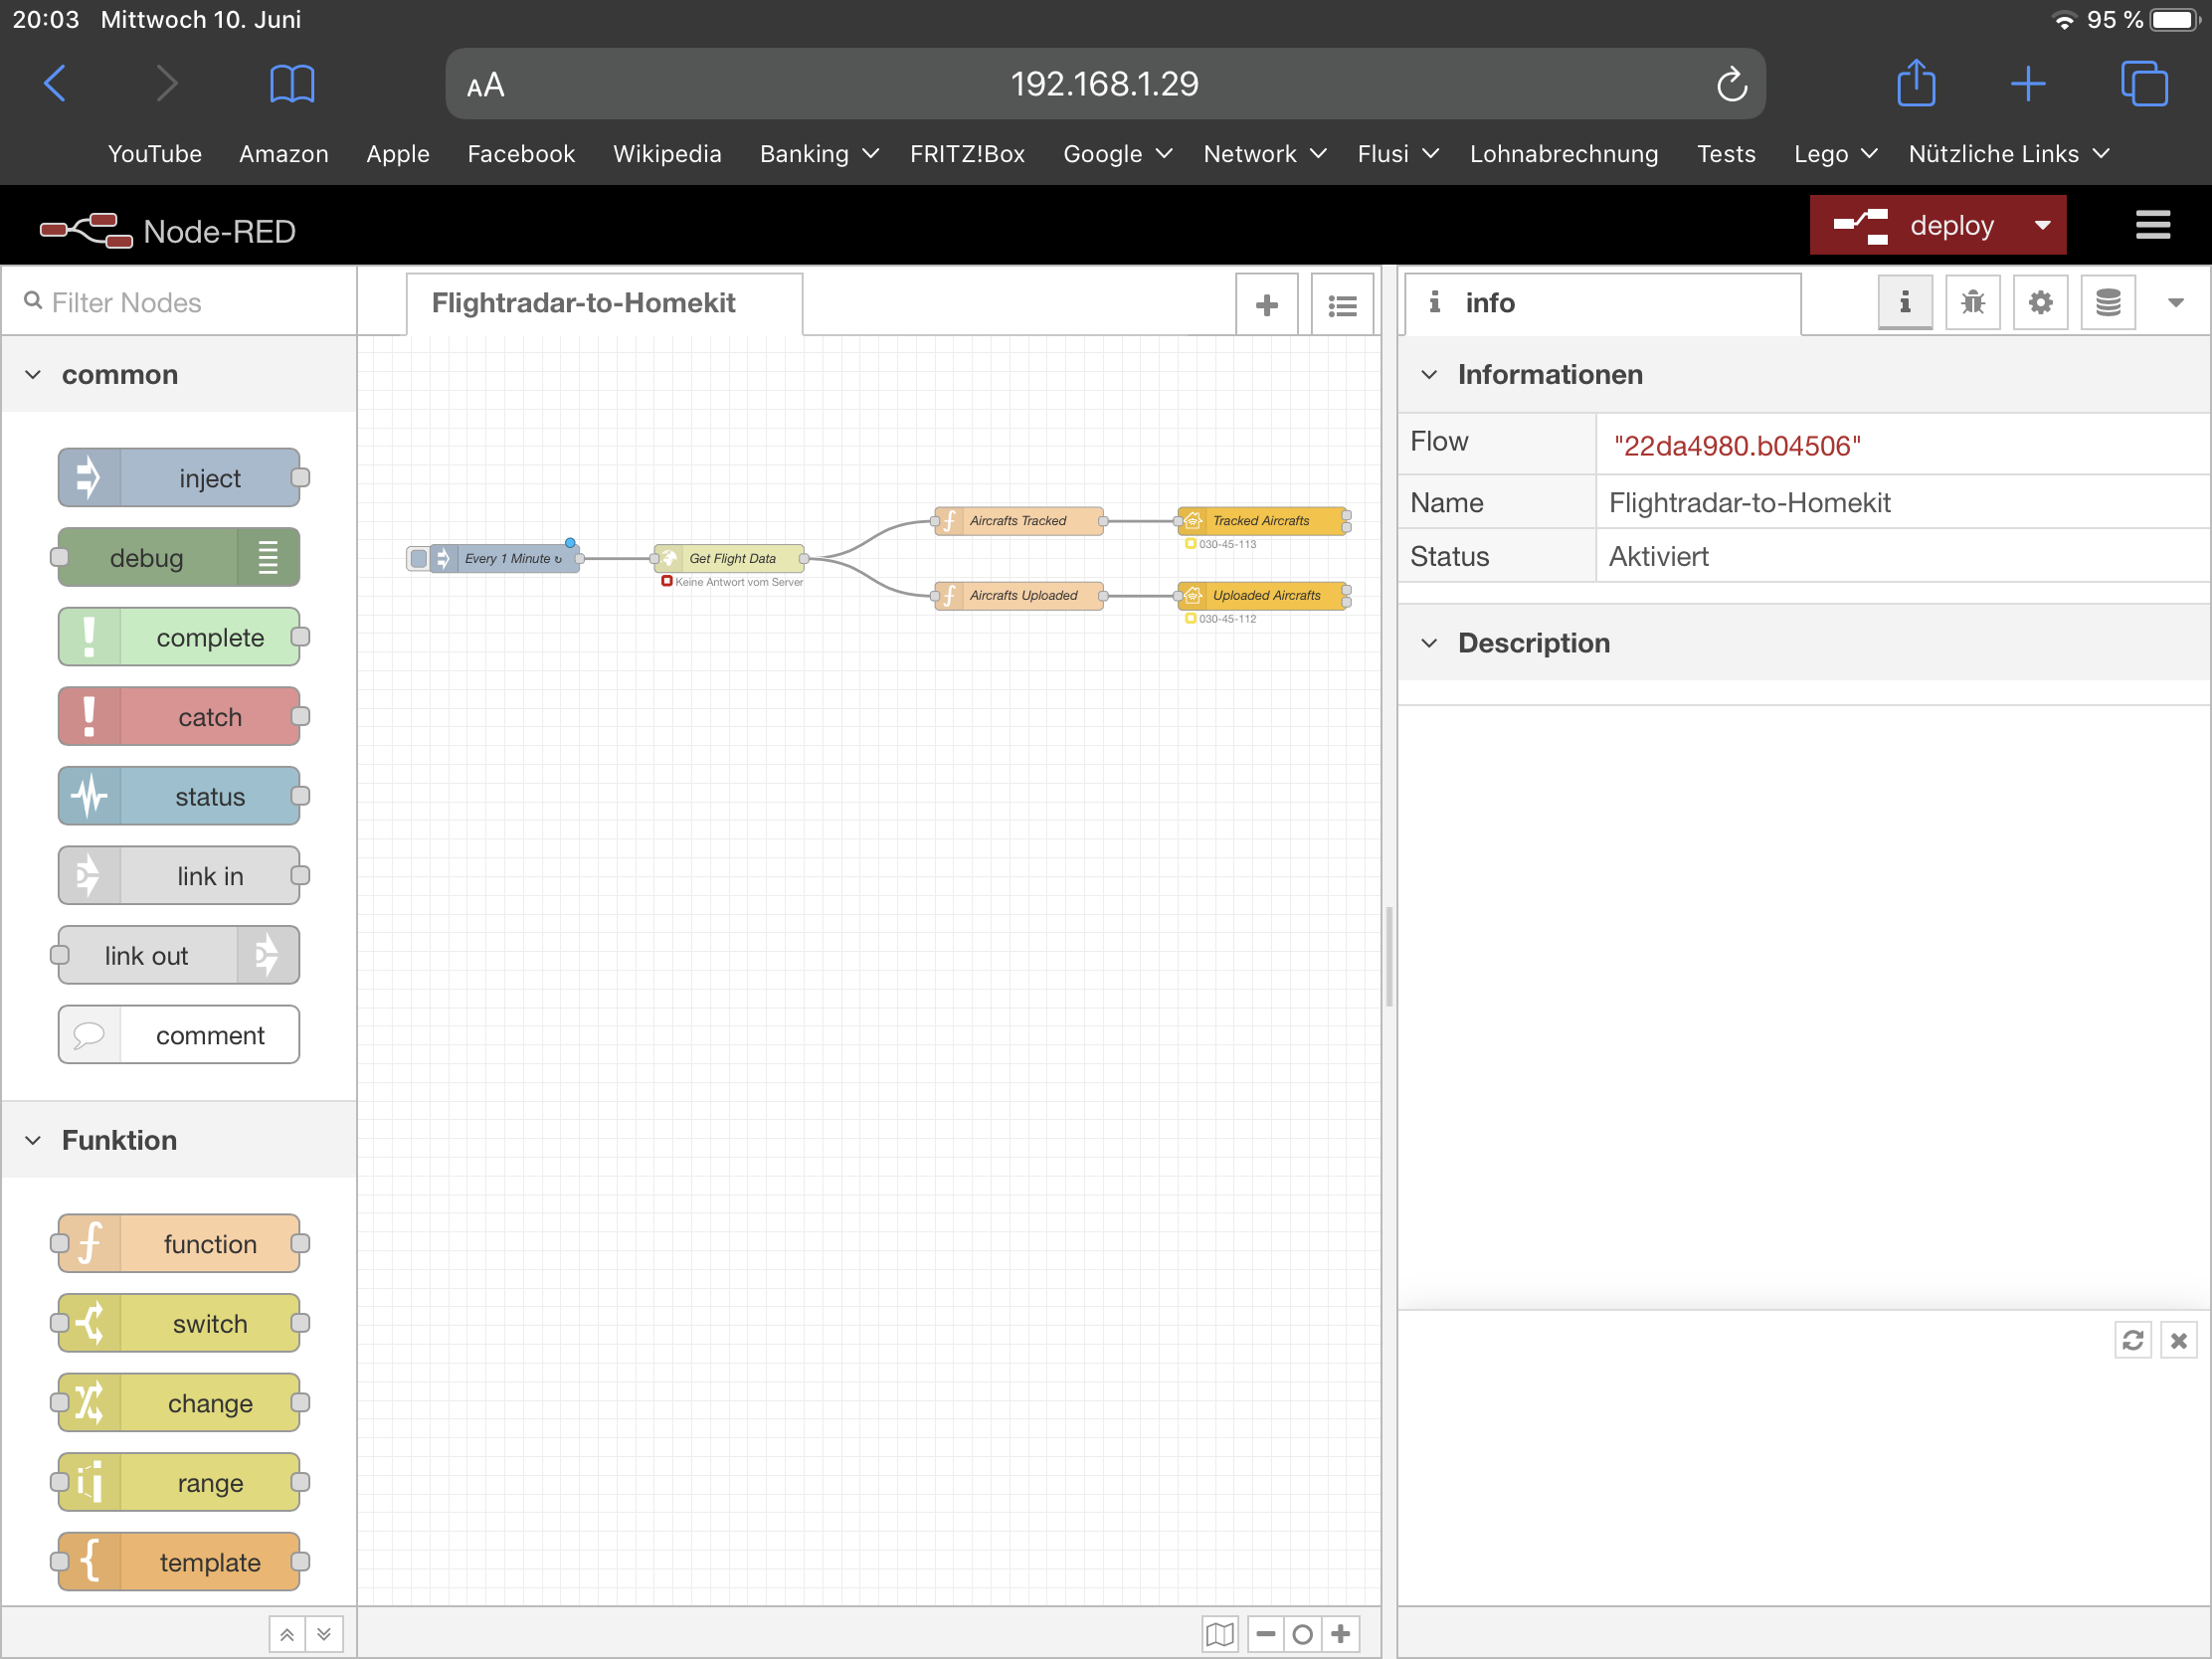Image resolution: width=2212 pixels, height=1659 pixels.
Task: Zoom in the canvas with plus button
Action: pyautogui.click(x=1341, y=1634)
